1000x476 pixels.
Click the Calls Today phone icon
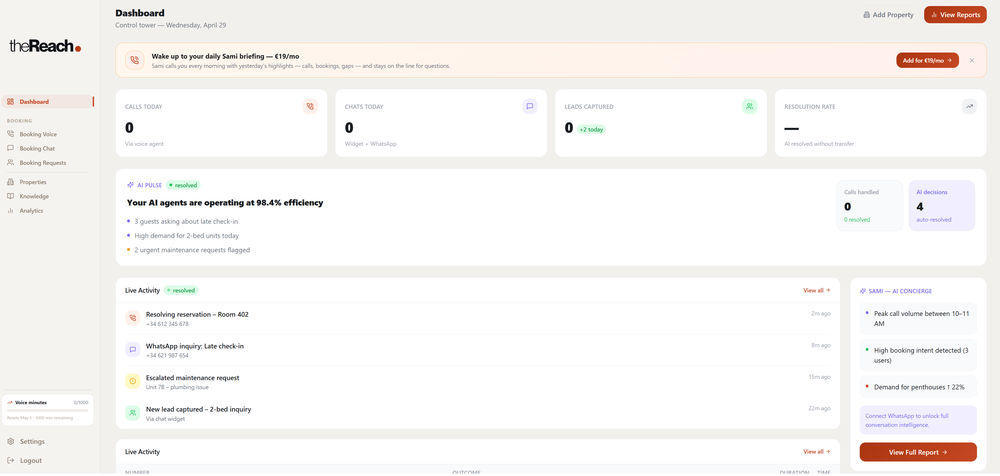310,107
